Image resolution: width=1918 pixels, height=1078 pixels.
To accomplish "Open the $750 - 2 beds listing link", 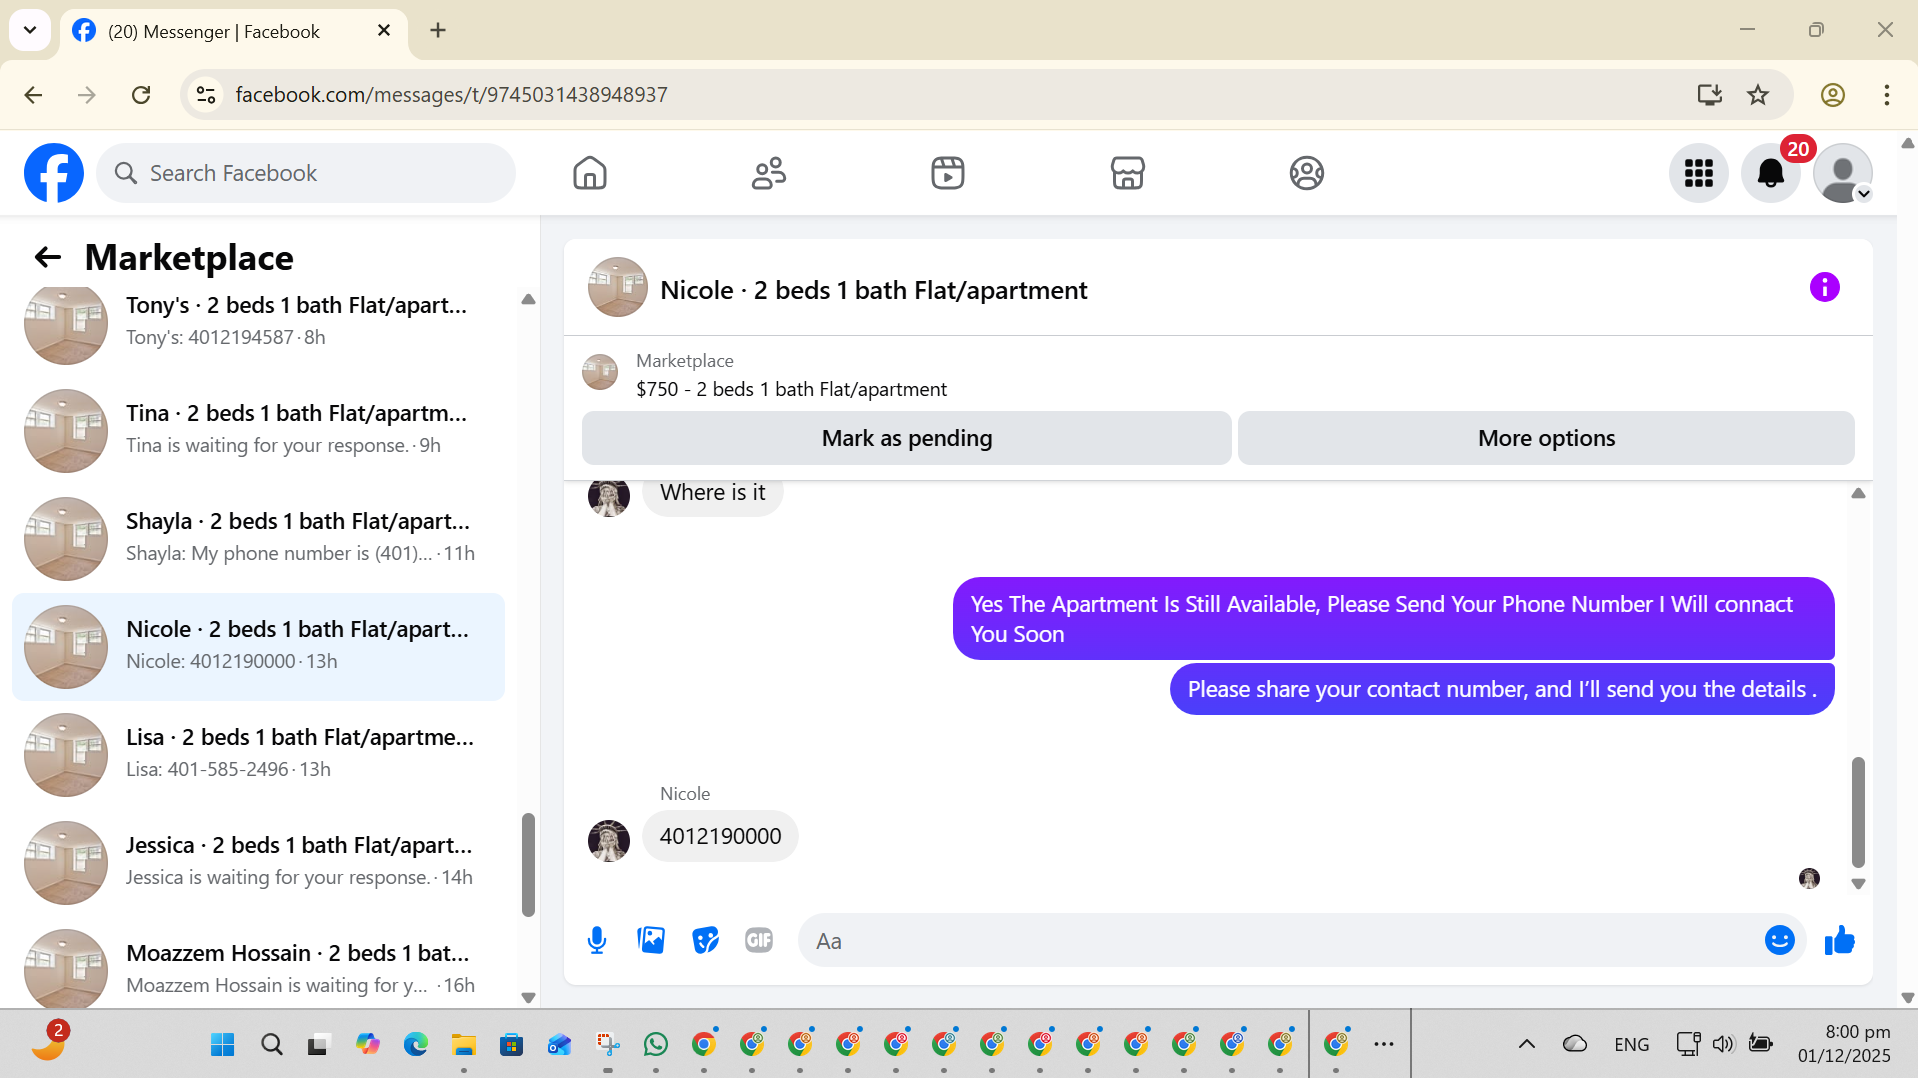I will [791, 389].
